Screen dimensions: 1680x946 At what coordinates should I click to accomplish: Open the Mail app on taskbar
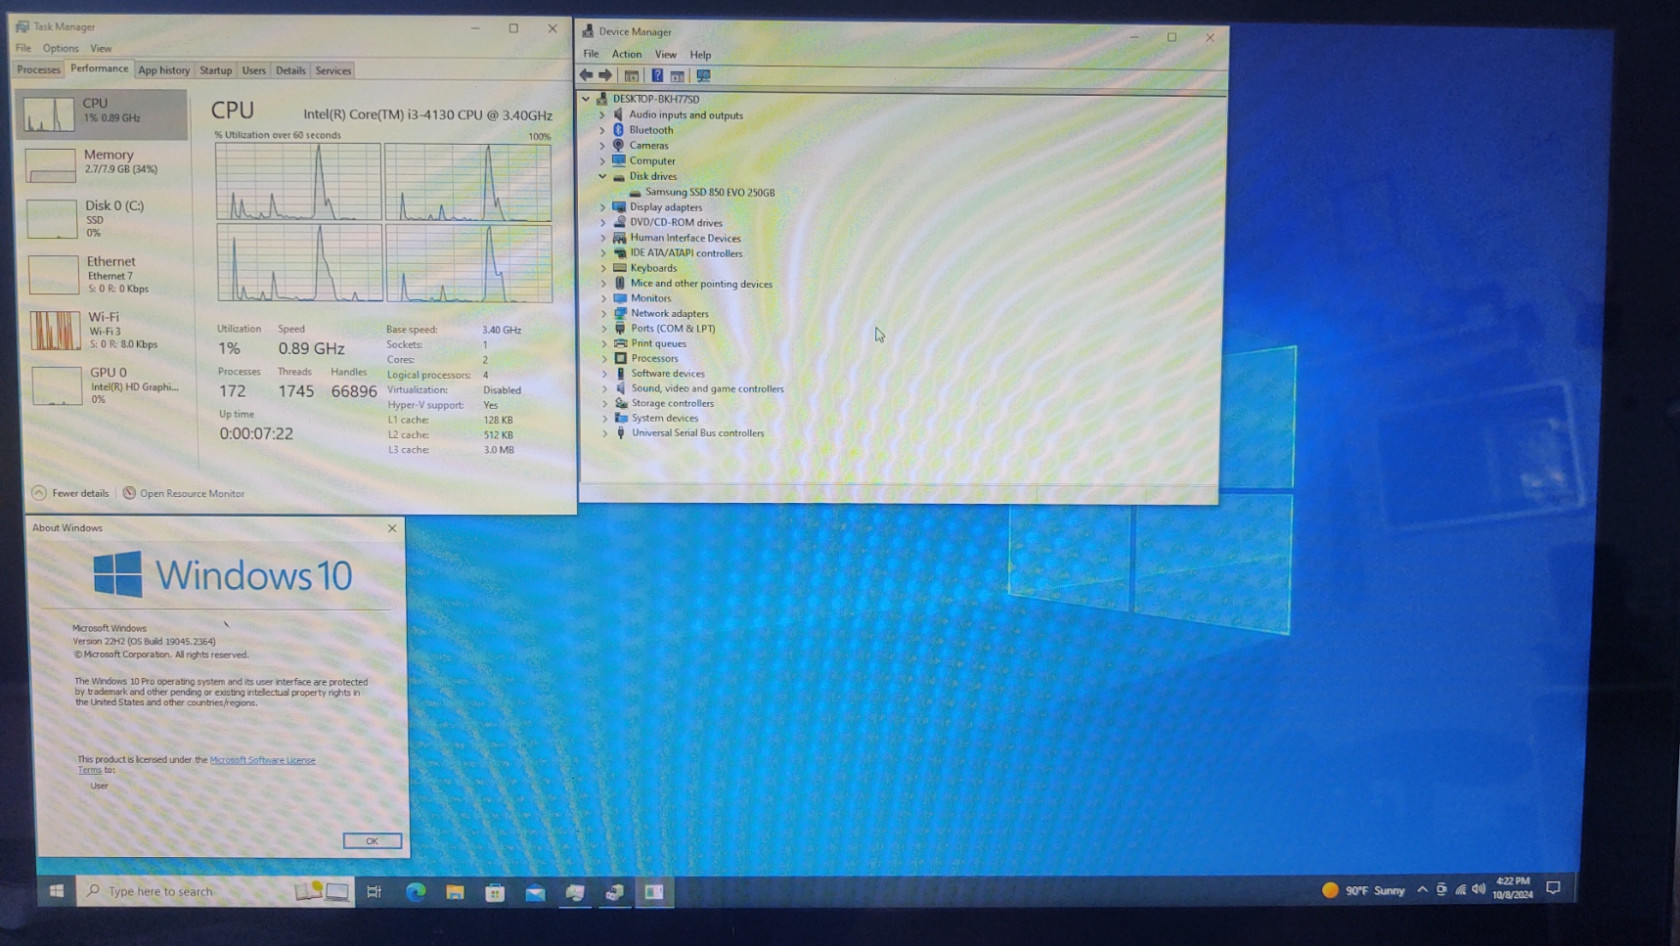pos(535,892)
